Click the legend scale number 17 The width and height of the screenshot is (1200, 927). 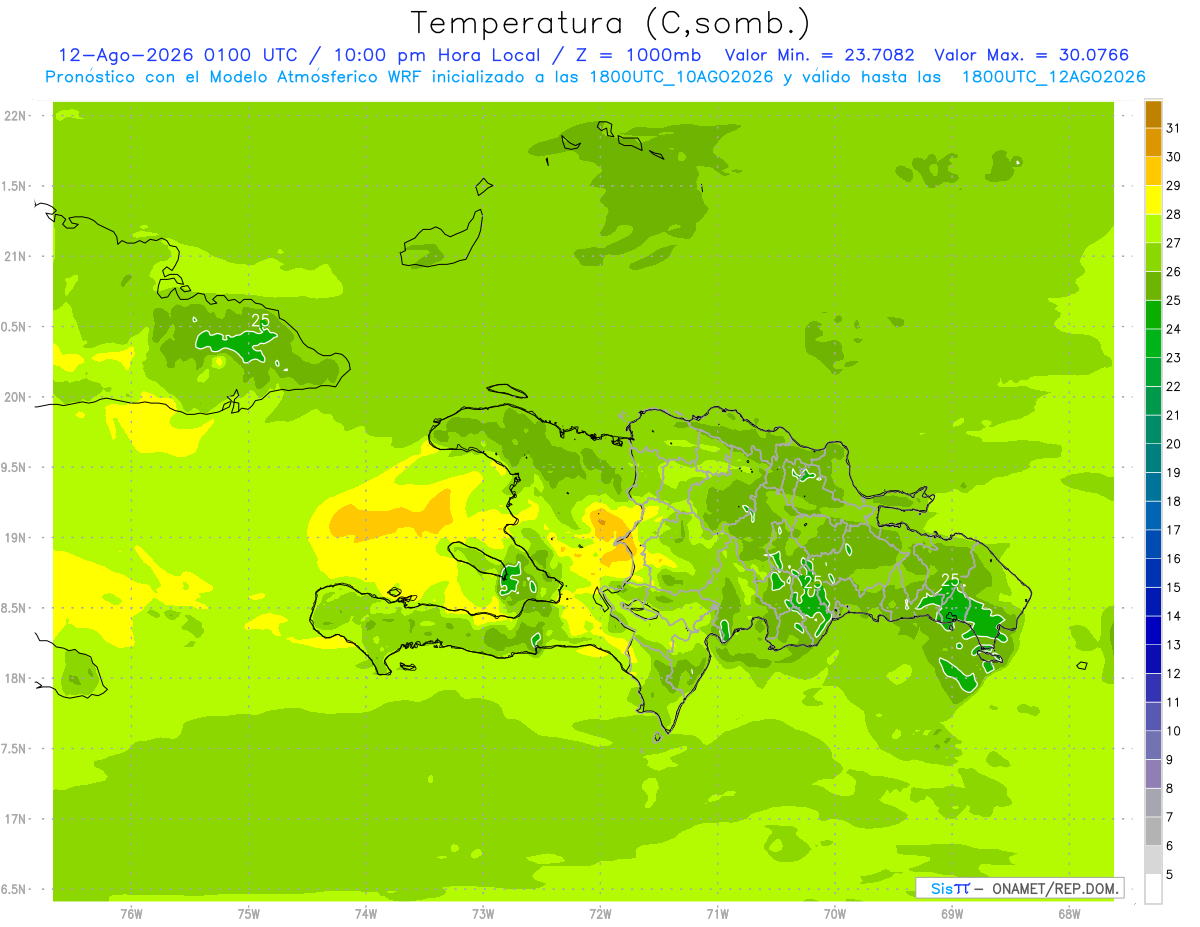(x=1174, y=530)
